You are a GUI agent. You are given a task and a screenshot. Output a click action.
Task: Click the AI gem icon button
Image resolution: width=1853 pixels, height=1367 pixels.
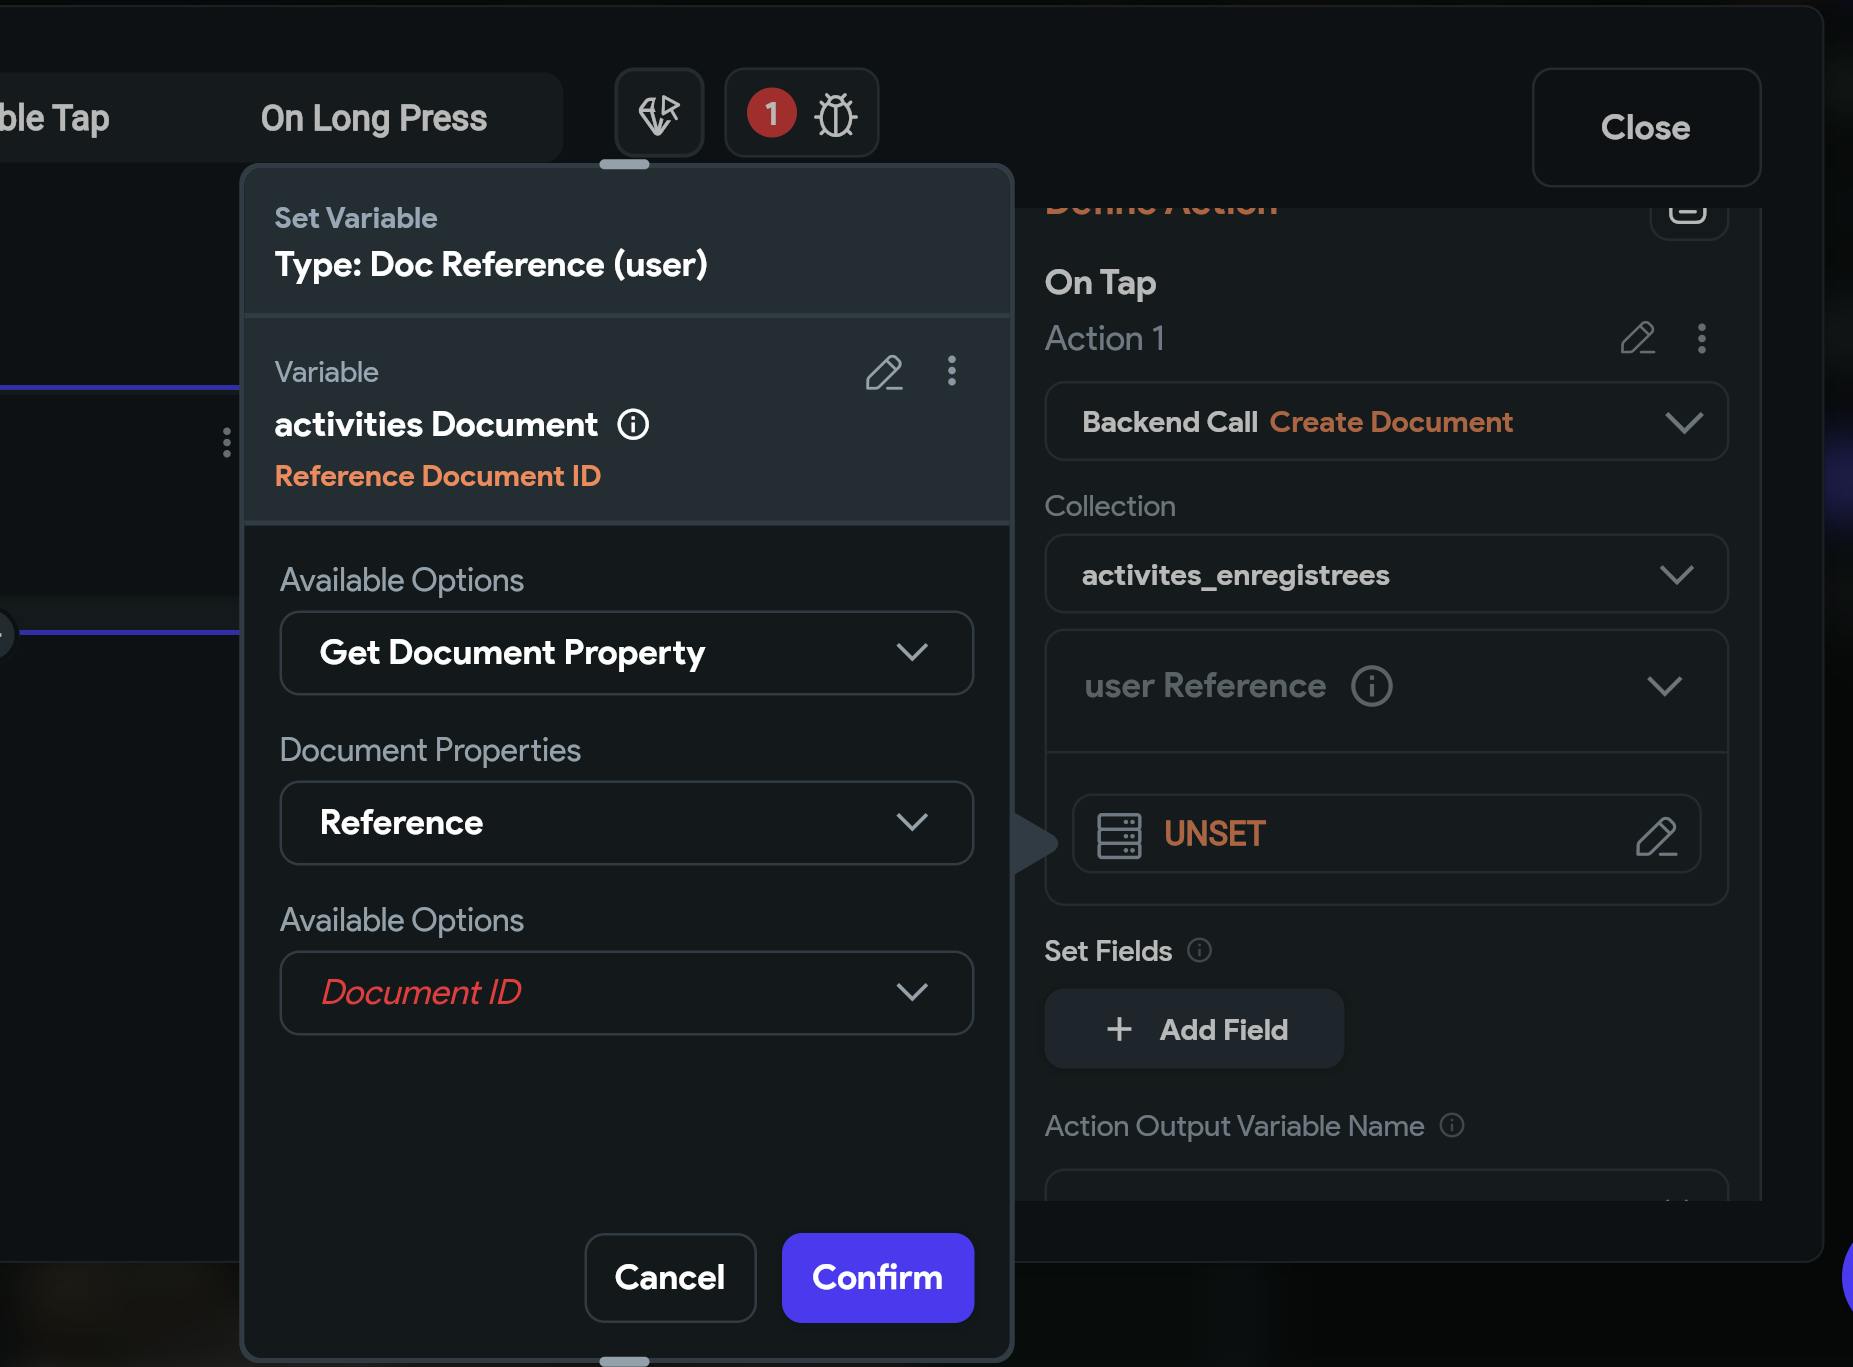click(x=659, y=114)
